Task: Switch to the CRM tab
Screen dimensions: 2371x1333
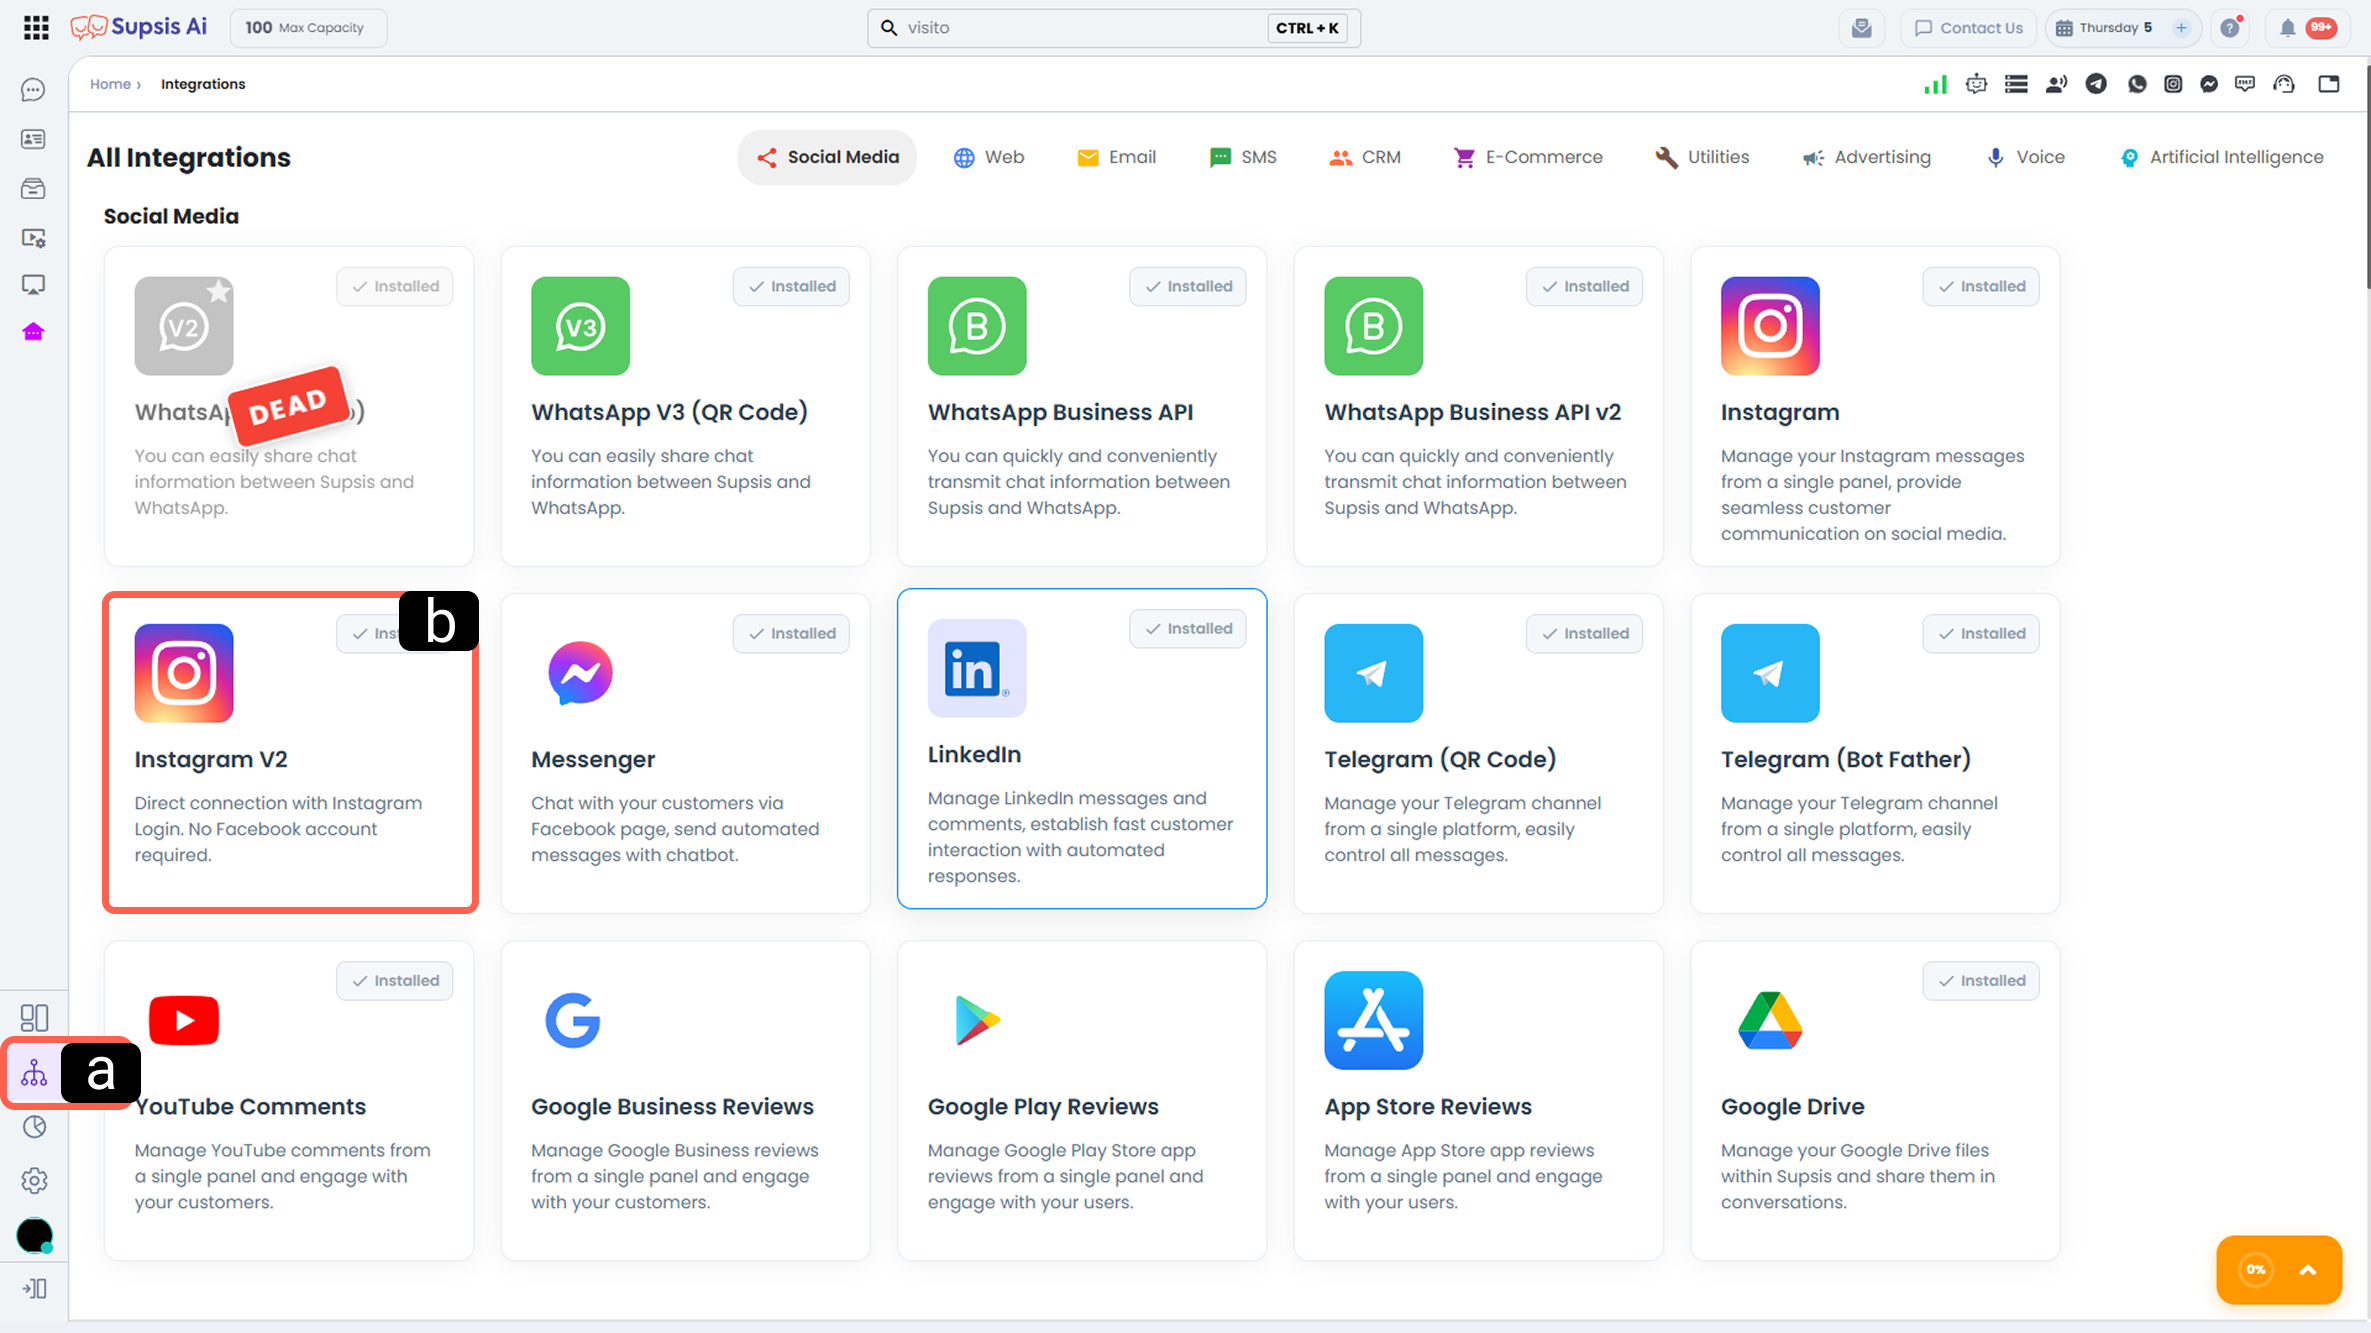Action: click(1365, 157)
